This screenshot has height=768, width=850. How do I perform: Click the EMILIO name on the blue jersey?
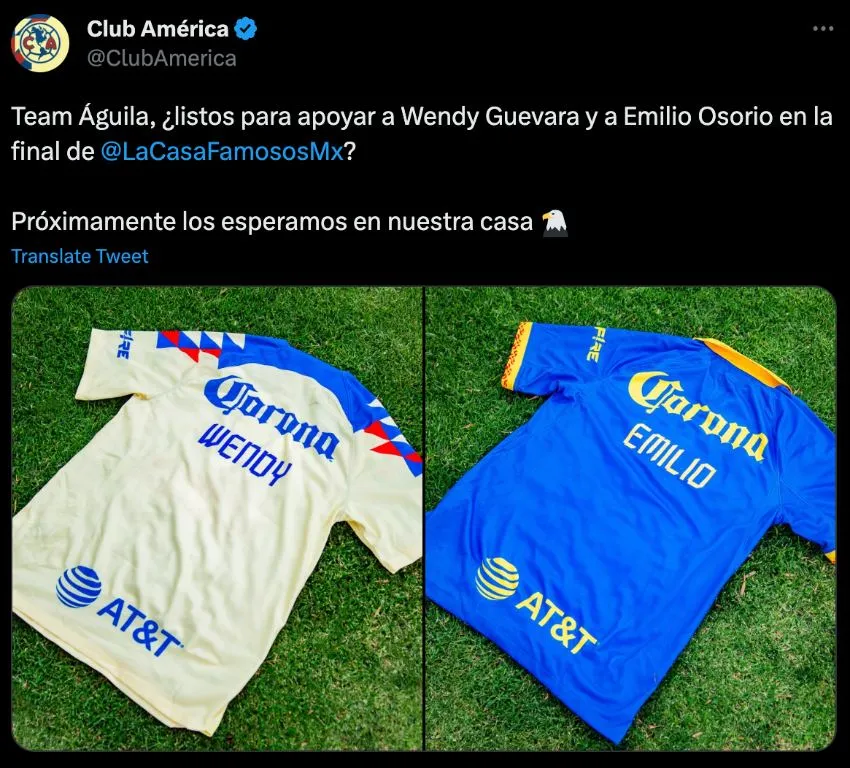(x=669, y=456)
